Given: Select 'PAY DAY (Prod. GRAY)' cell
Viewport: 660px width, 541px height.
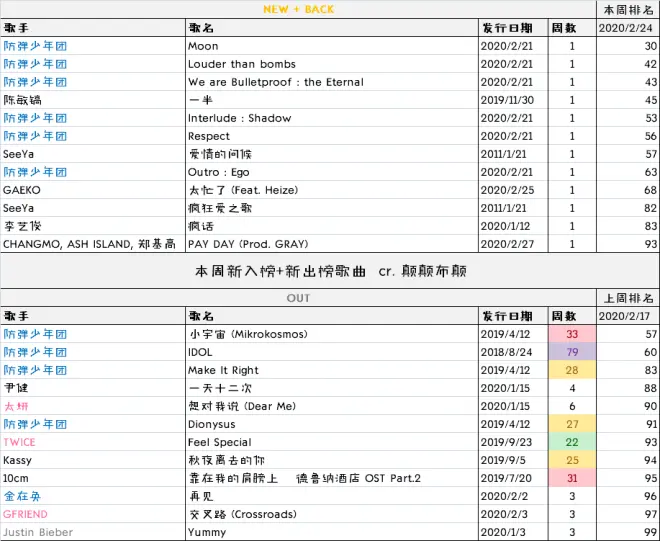Looking at the screenshot, I should [332, 244].
